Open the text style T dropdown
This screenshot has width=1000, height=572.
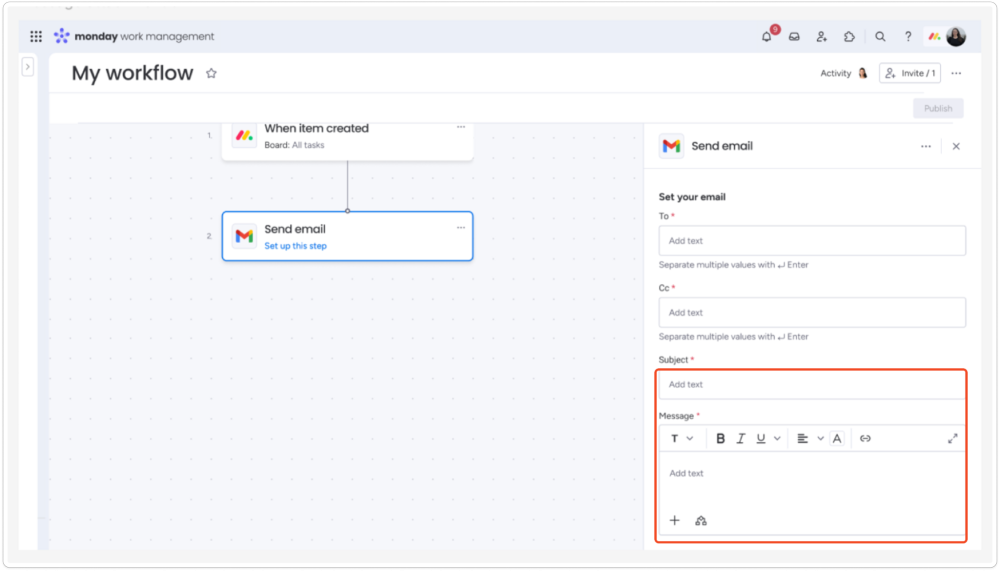point(681,438)
